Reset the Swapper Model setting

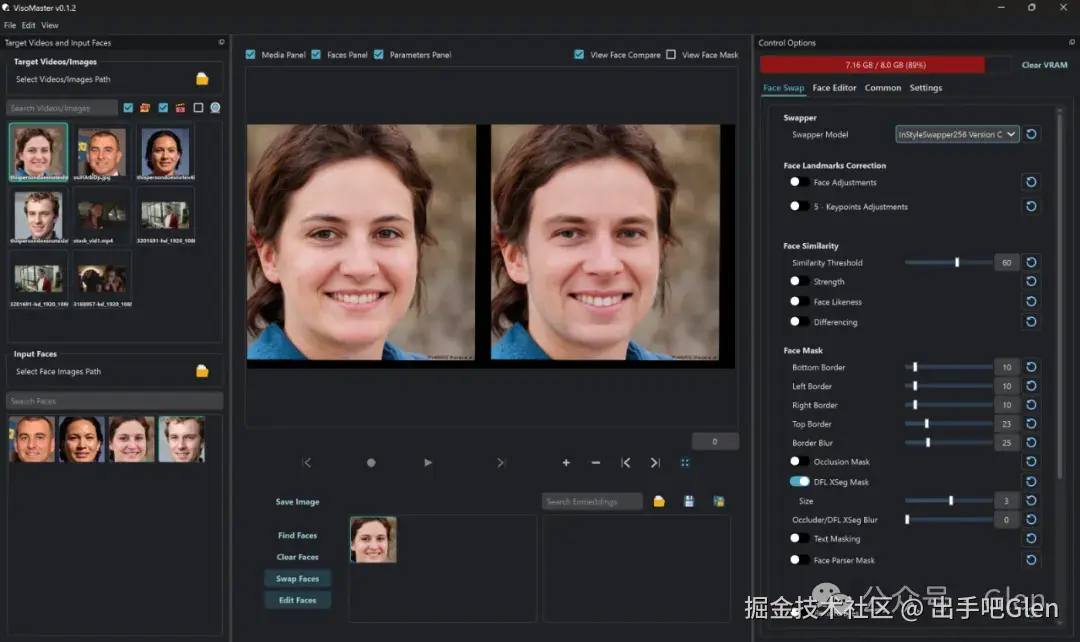(1031, 134)
